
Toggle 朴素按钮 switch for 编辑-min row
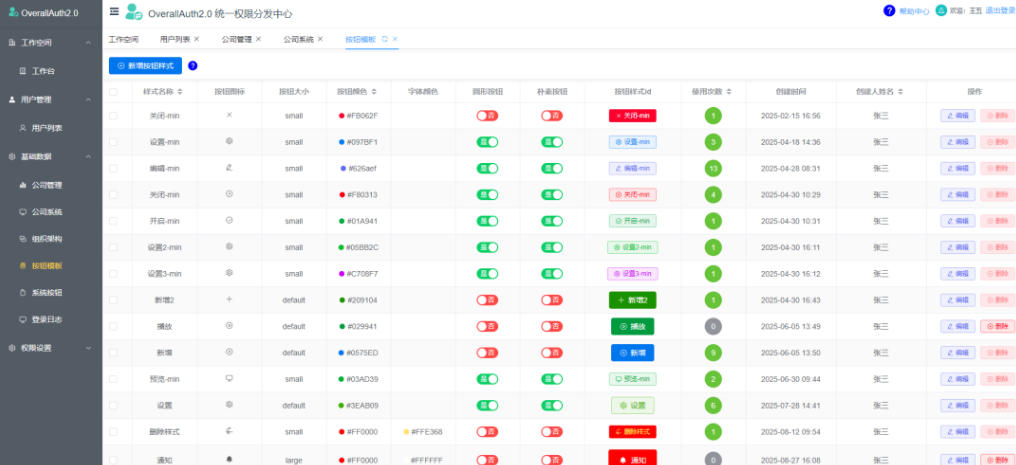(x=552, y=168)
